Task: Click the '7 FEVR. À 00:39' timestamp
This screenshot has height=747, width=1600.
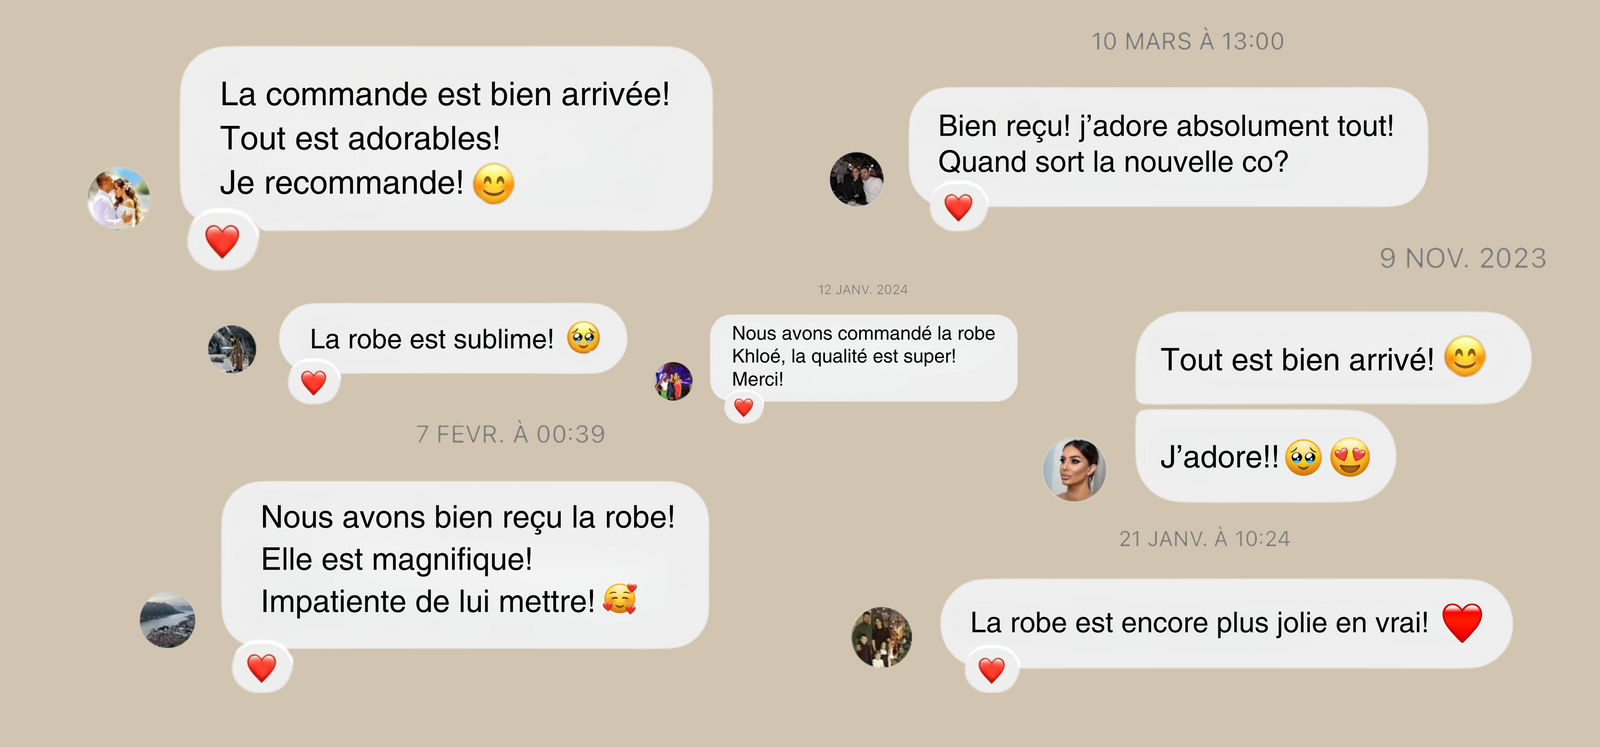Action: pos(511,434)
